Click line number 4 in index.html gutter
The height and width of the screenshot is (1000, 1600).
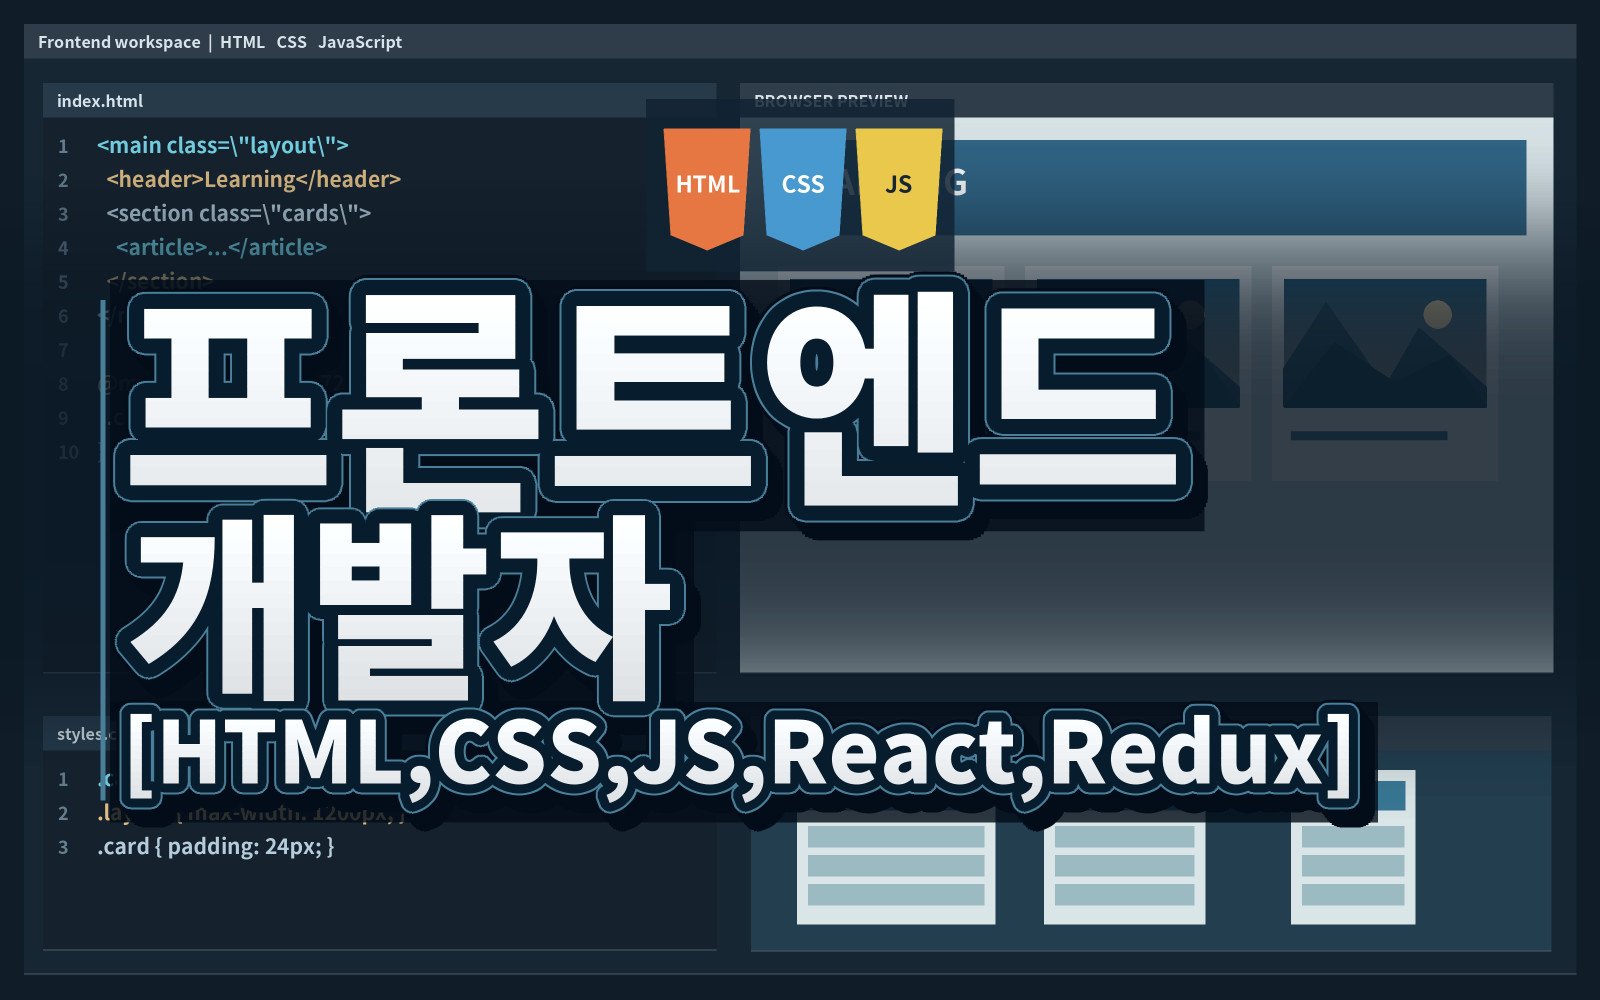click(x=63, y=248)
